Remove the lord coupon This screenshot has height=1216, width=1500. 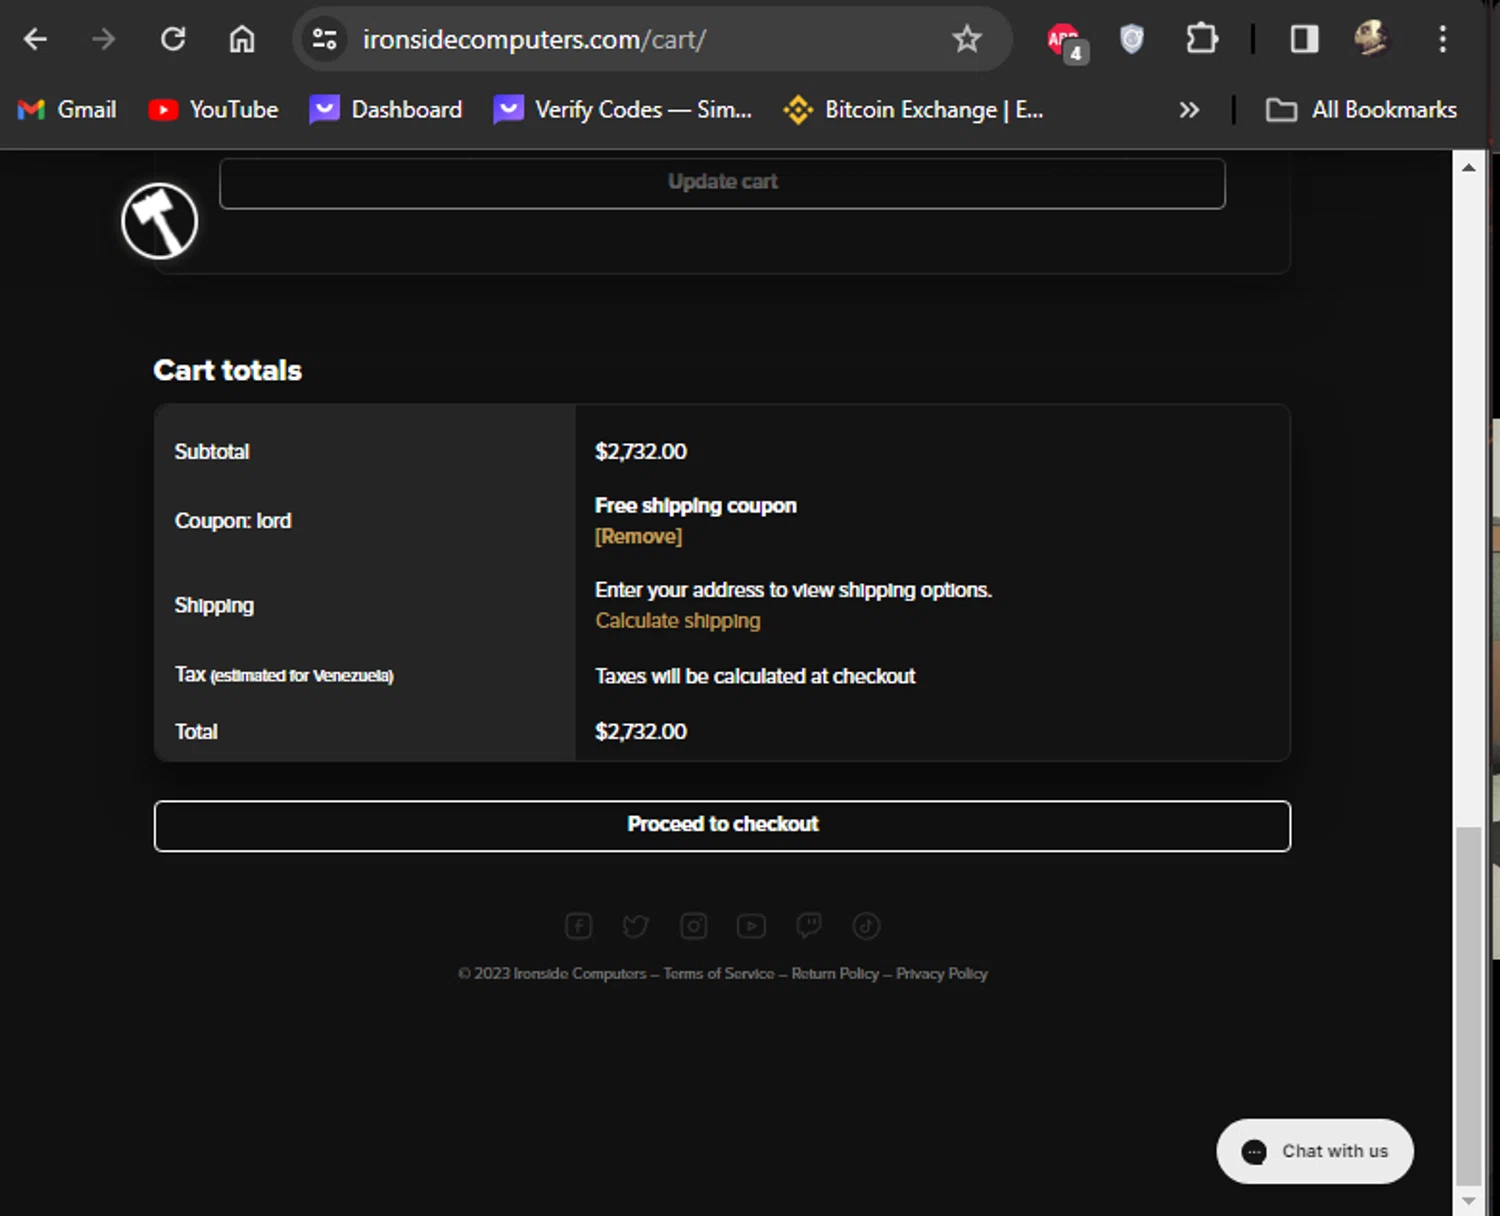[x=638, y=537]
